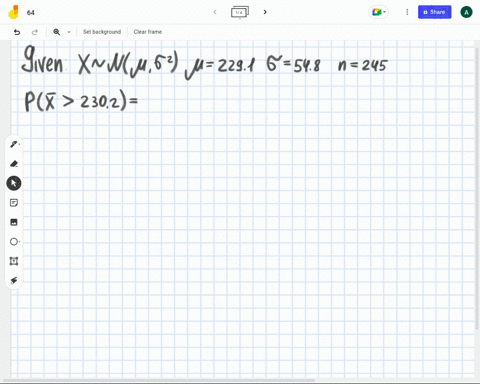Click the blue Share button

[x=435, y=12]
